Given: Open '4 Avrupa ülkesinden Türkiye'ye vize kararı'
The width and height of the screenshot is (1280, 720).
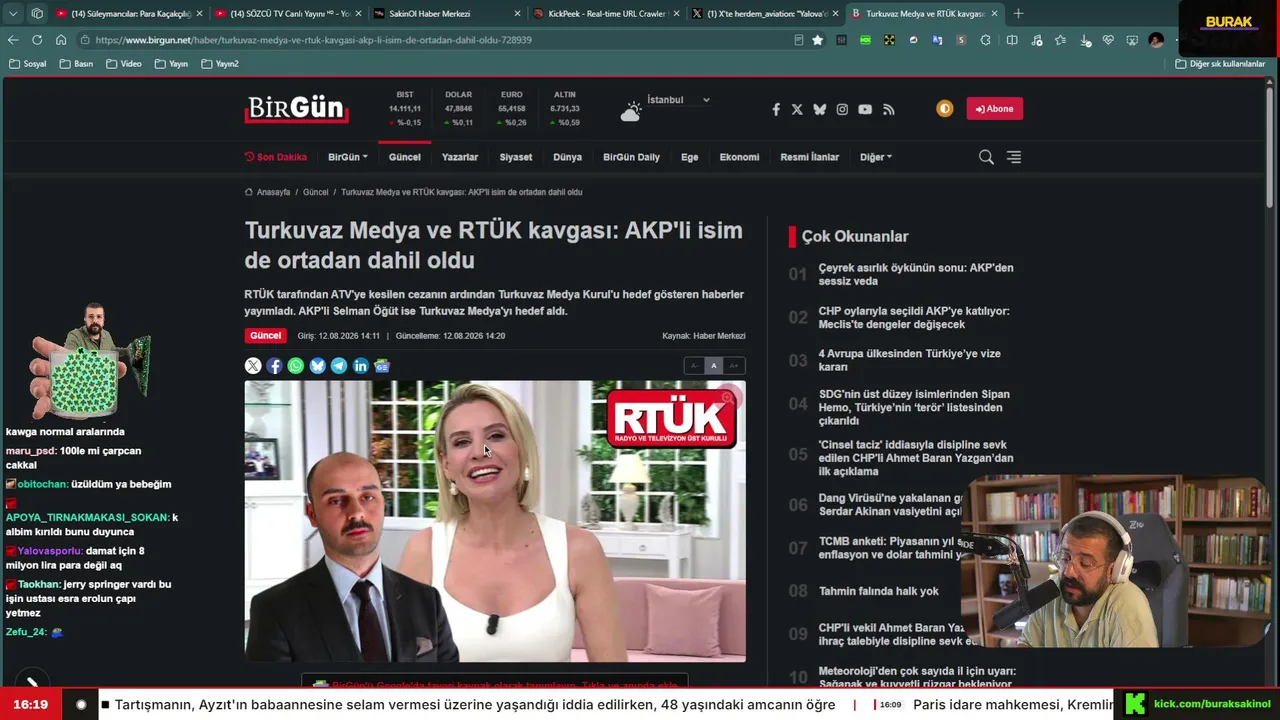Looking at the screenshot, I should [910, 360].
